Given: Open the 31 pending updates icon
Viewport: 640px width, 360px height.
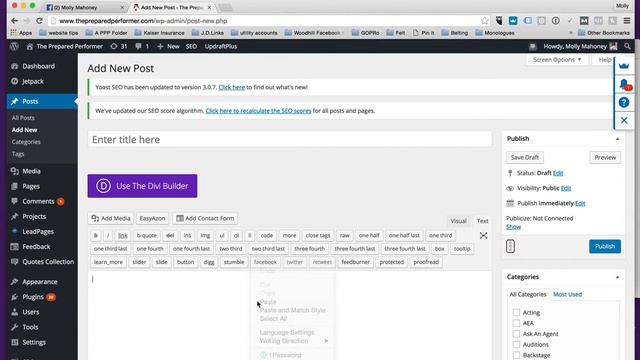Looking at the screenshot, I should (x=119, y=47).
